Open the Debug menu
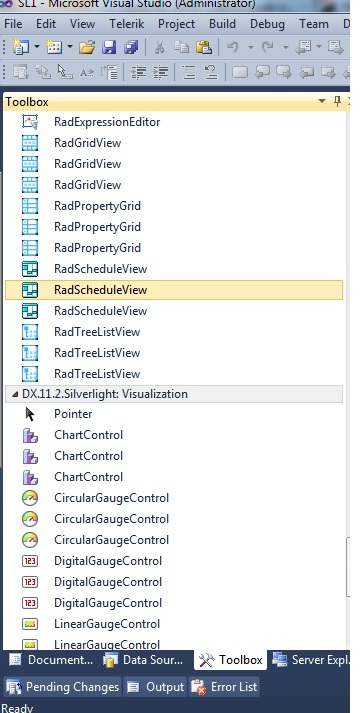 click(x=267, y=24)
